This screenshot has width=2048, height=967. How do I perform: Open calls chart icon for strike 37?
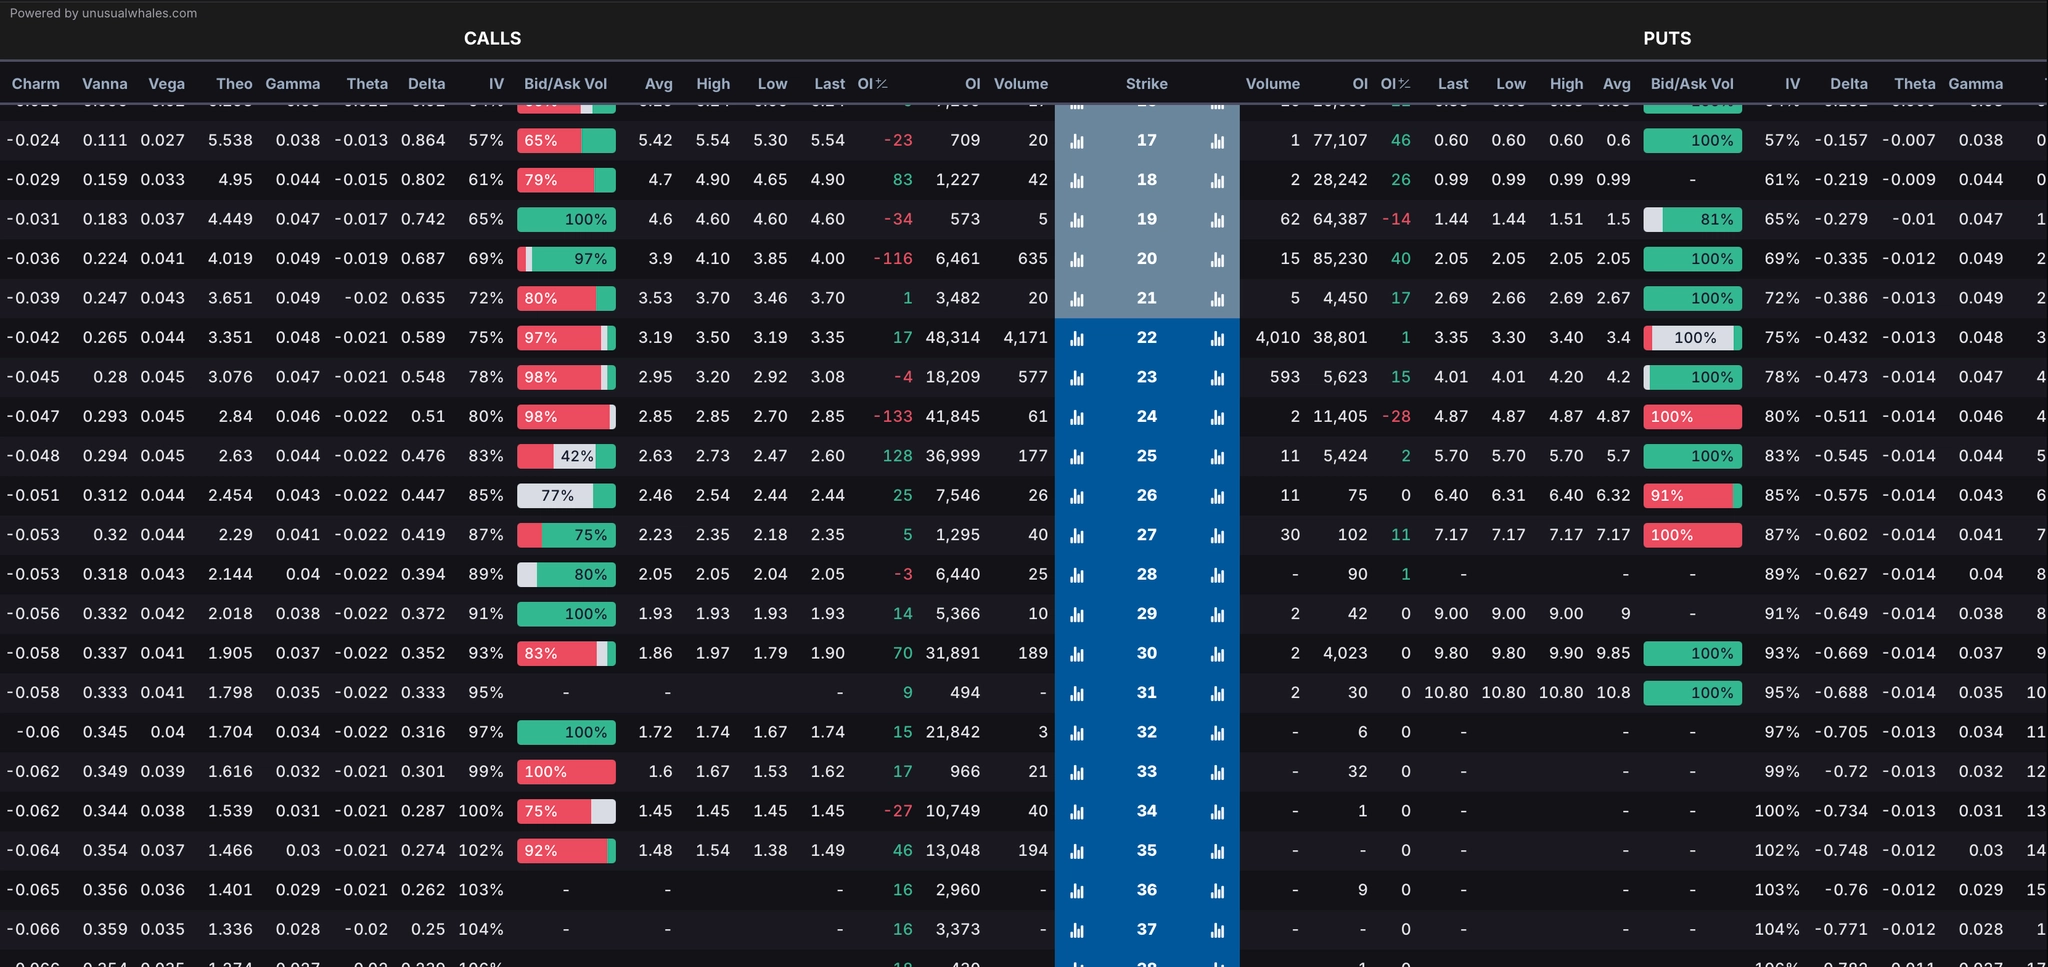click(1077, 930)
